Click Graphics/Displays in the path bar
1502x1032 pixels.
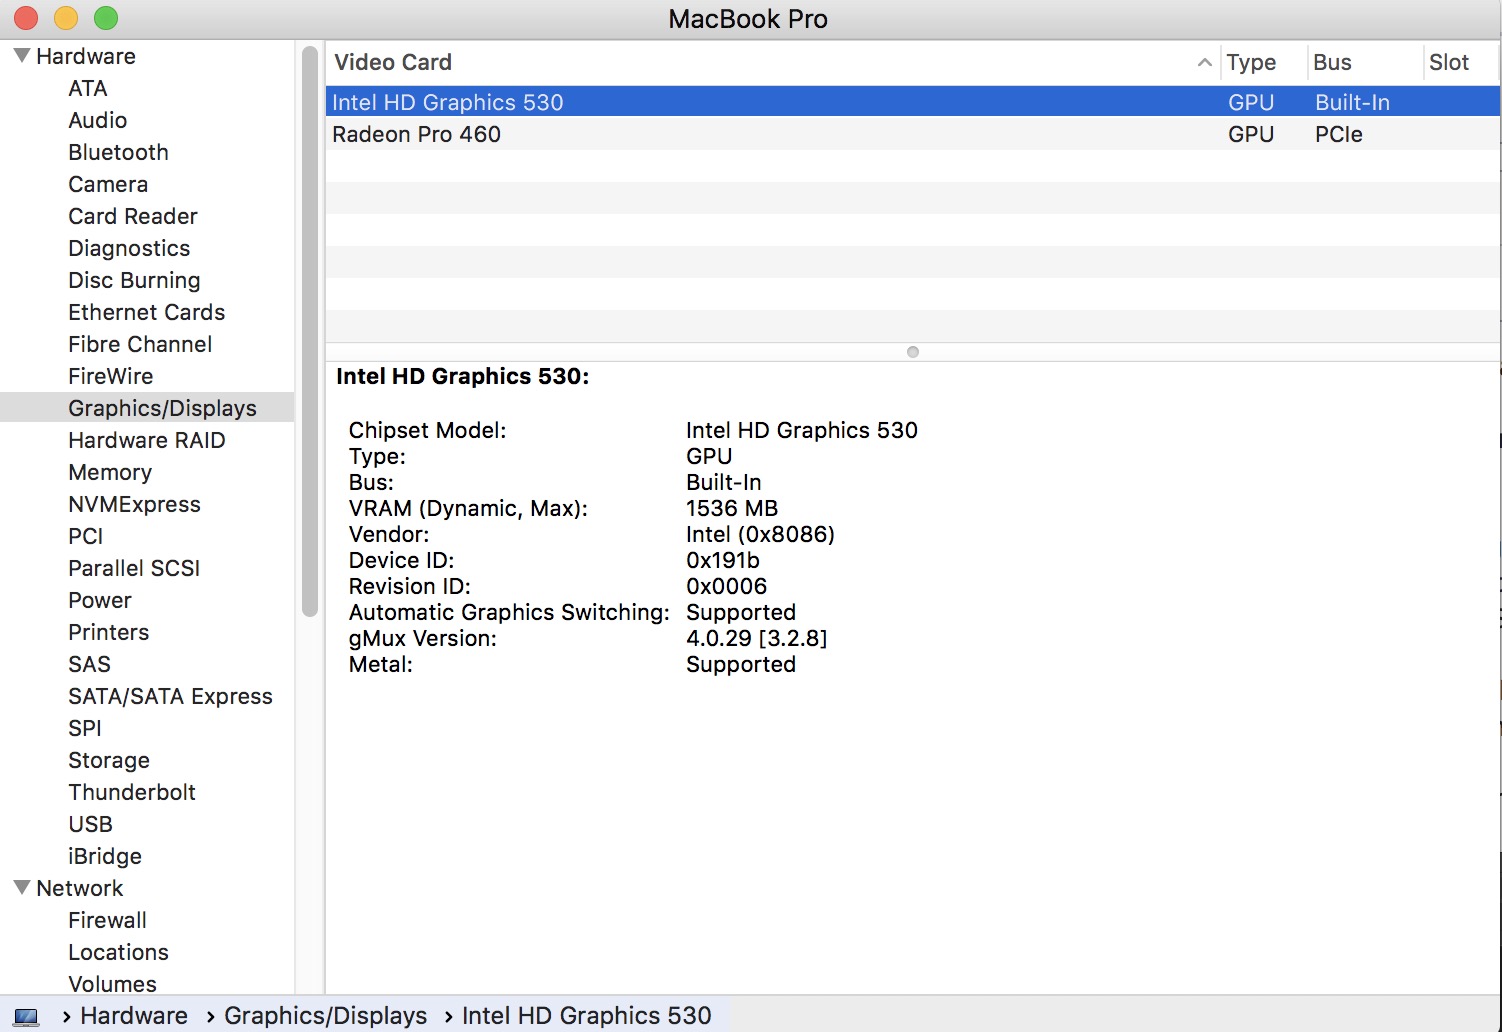pos(325,1016)
